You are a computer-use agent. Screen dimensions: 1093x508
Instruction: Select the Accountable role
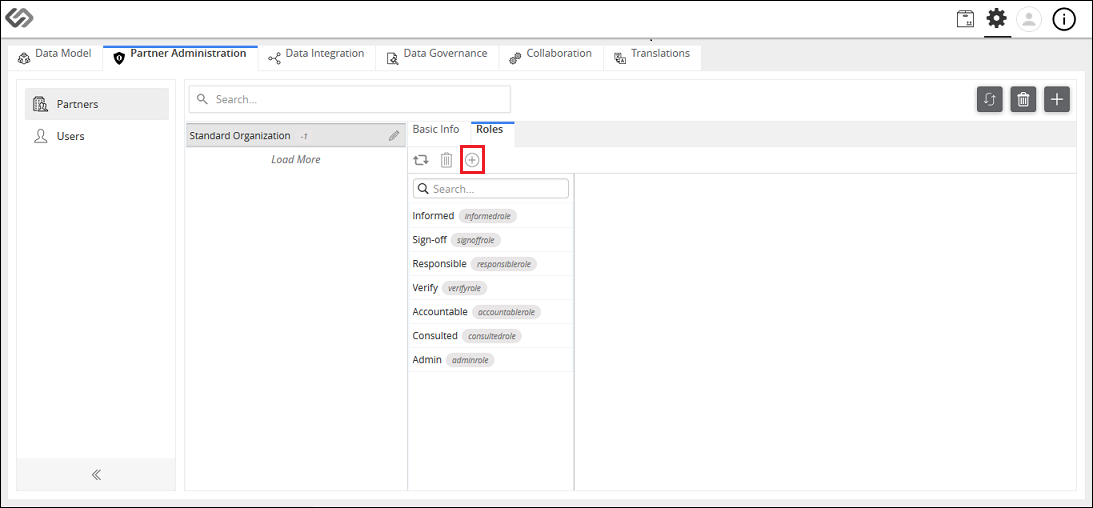[x=491, y=311]
